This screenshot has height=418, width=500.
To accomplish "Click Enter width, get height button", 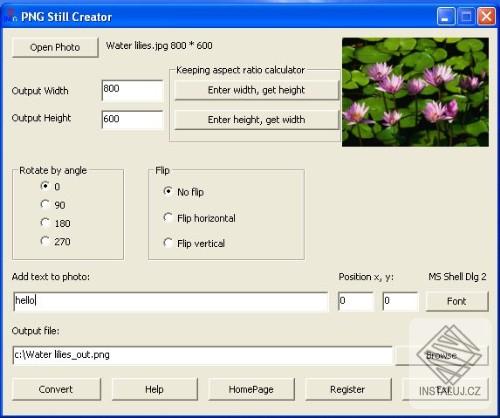I will tap(256, 90).
